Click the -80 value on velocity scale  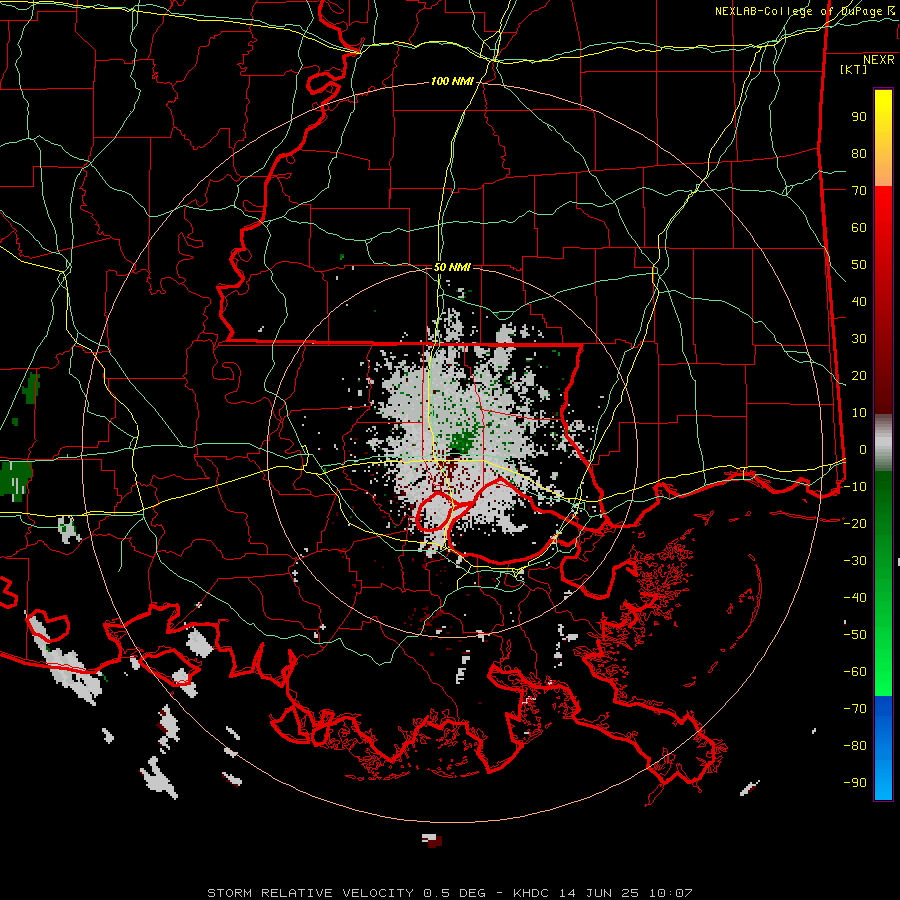(x=855, y=746)
